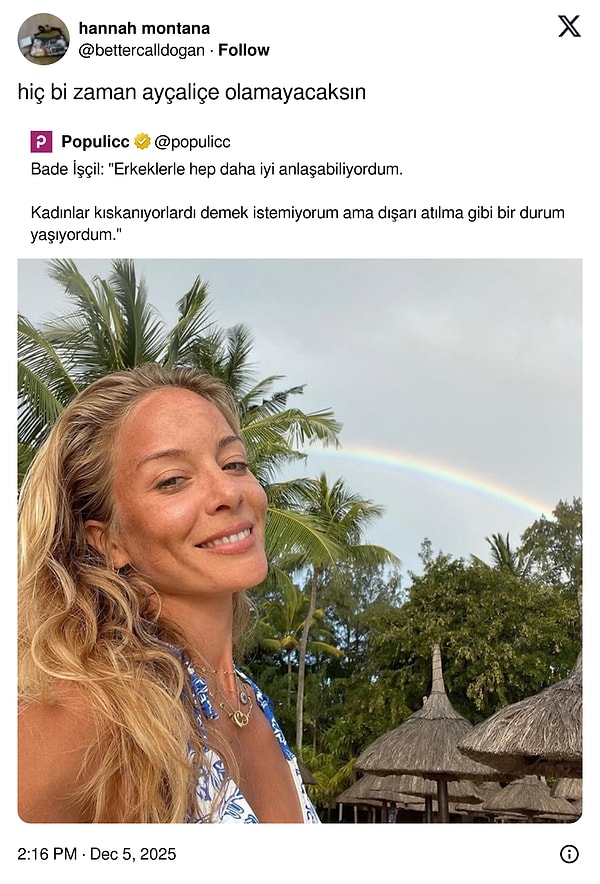Screen dimensions: 600x884
Task: Click the X logo icon
Action: pyautogui.click(x=569, y=26)
